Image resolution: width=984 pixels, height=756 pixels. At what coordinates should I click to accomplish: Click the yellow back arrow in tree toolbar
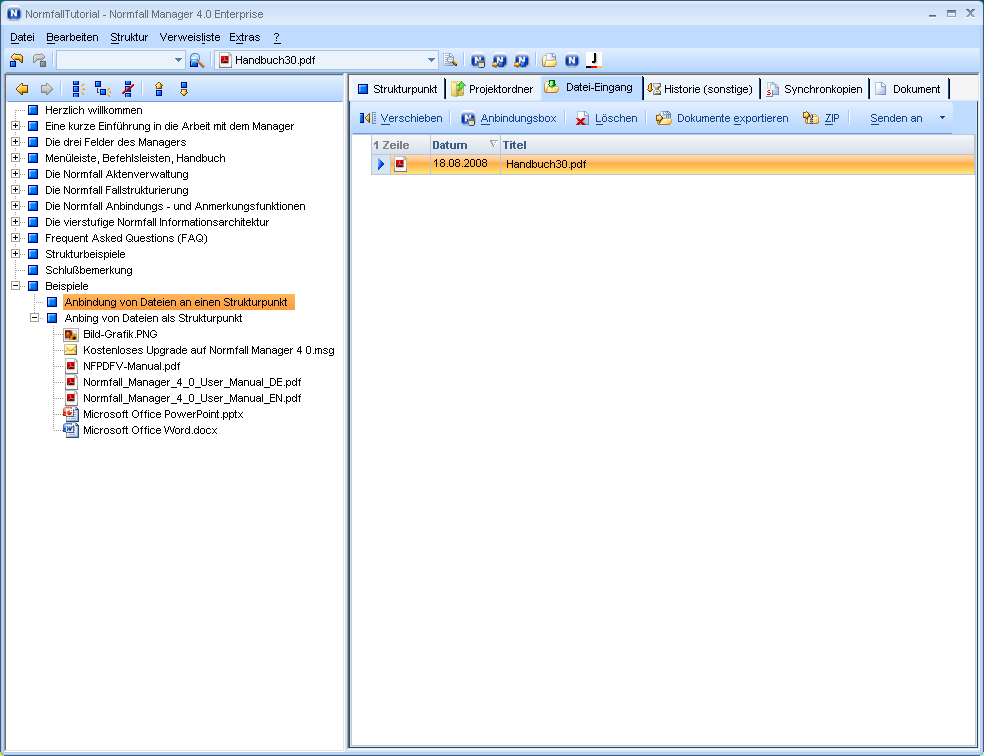click(x=22, y=89)
